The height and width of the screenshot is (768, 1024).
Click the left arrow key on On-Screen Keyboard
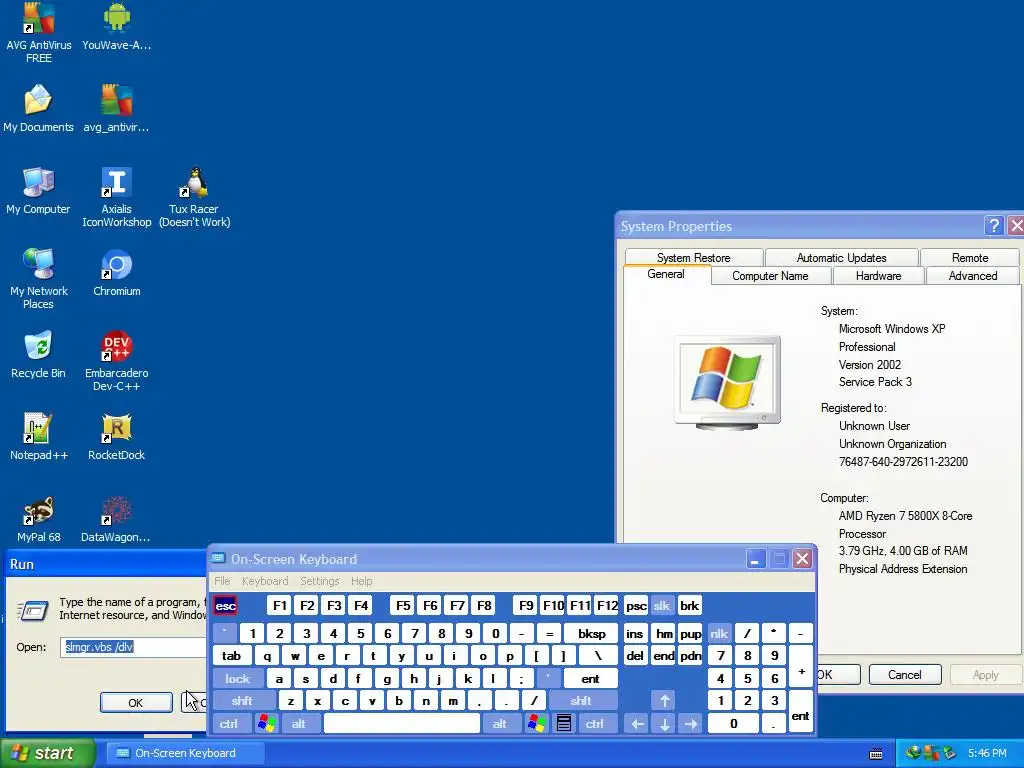click(637, 724)
